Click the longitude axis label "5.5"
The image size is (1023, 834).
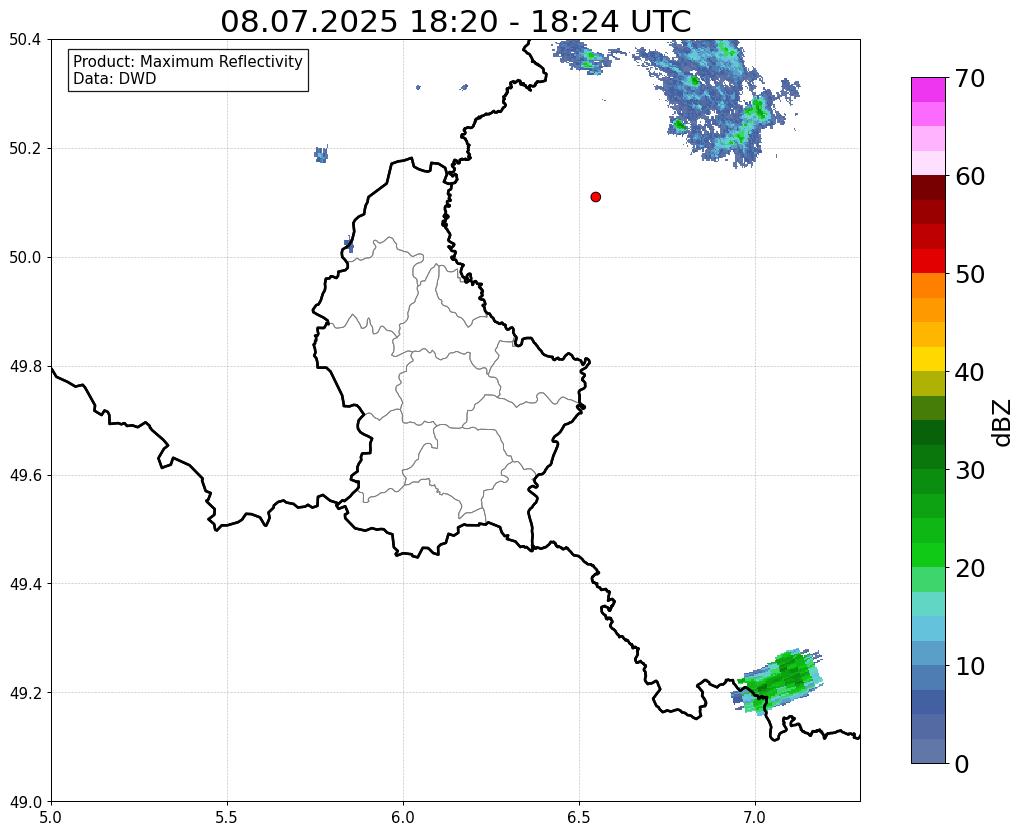point(227,818)
